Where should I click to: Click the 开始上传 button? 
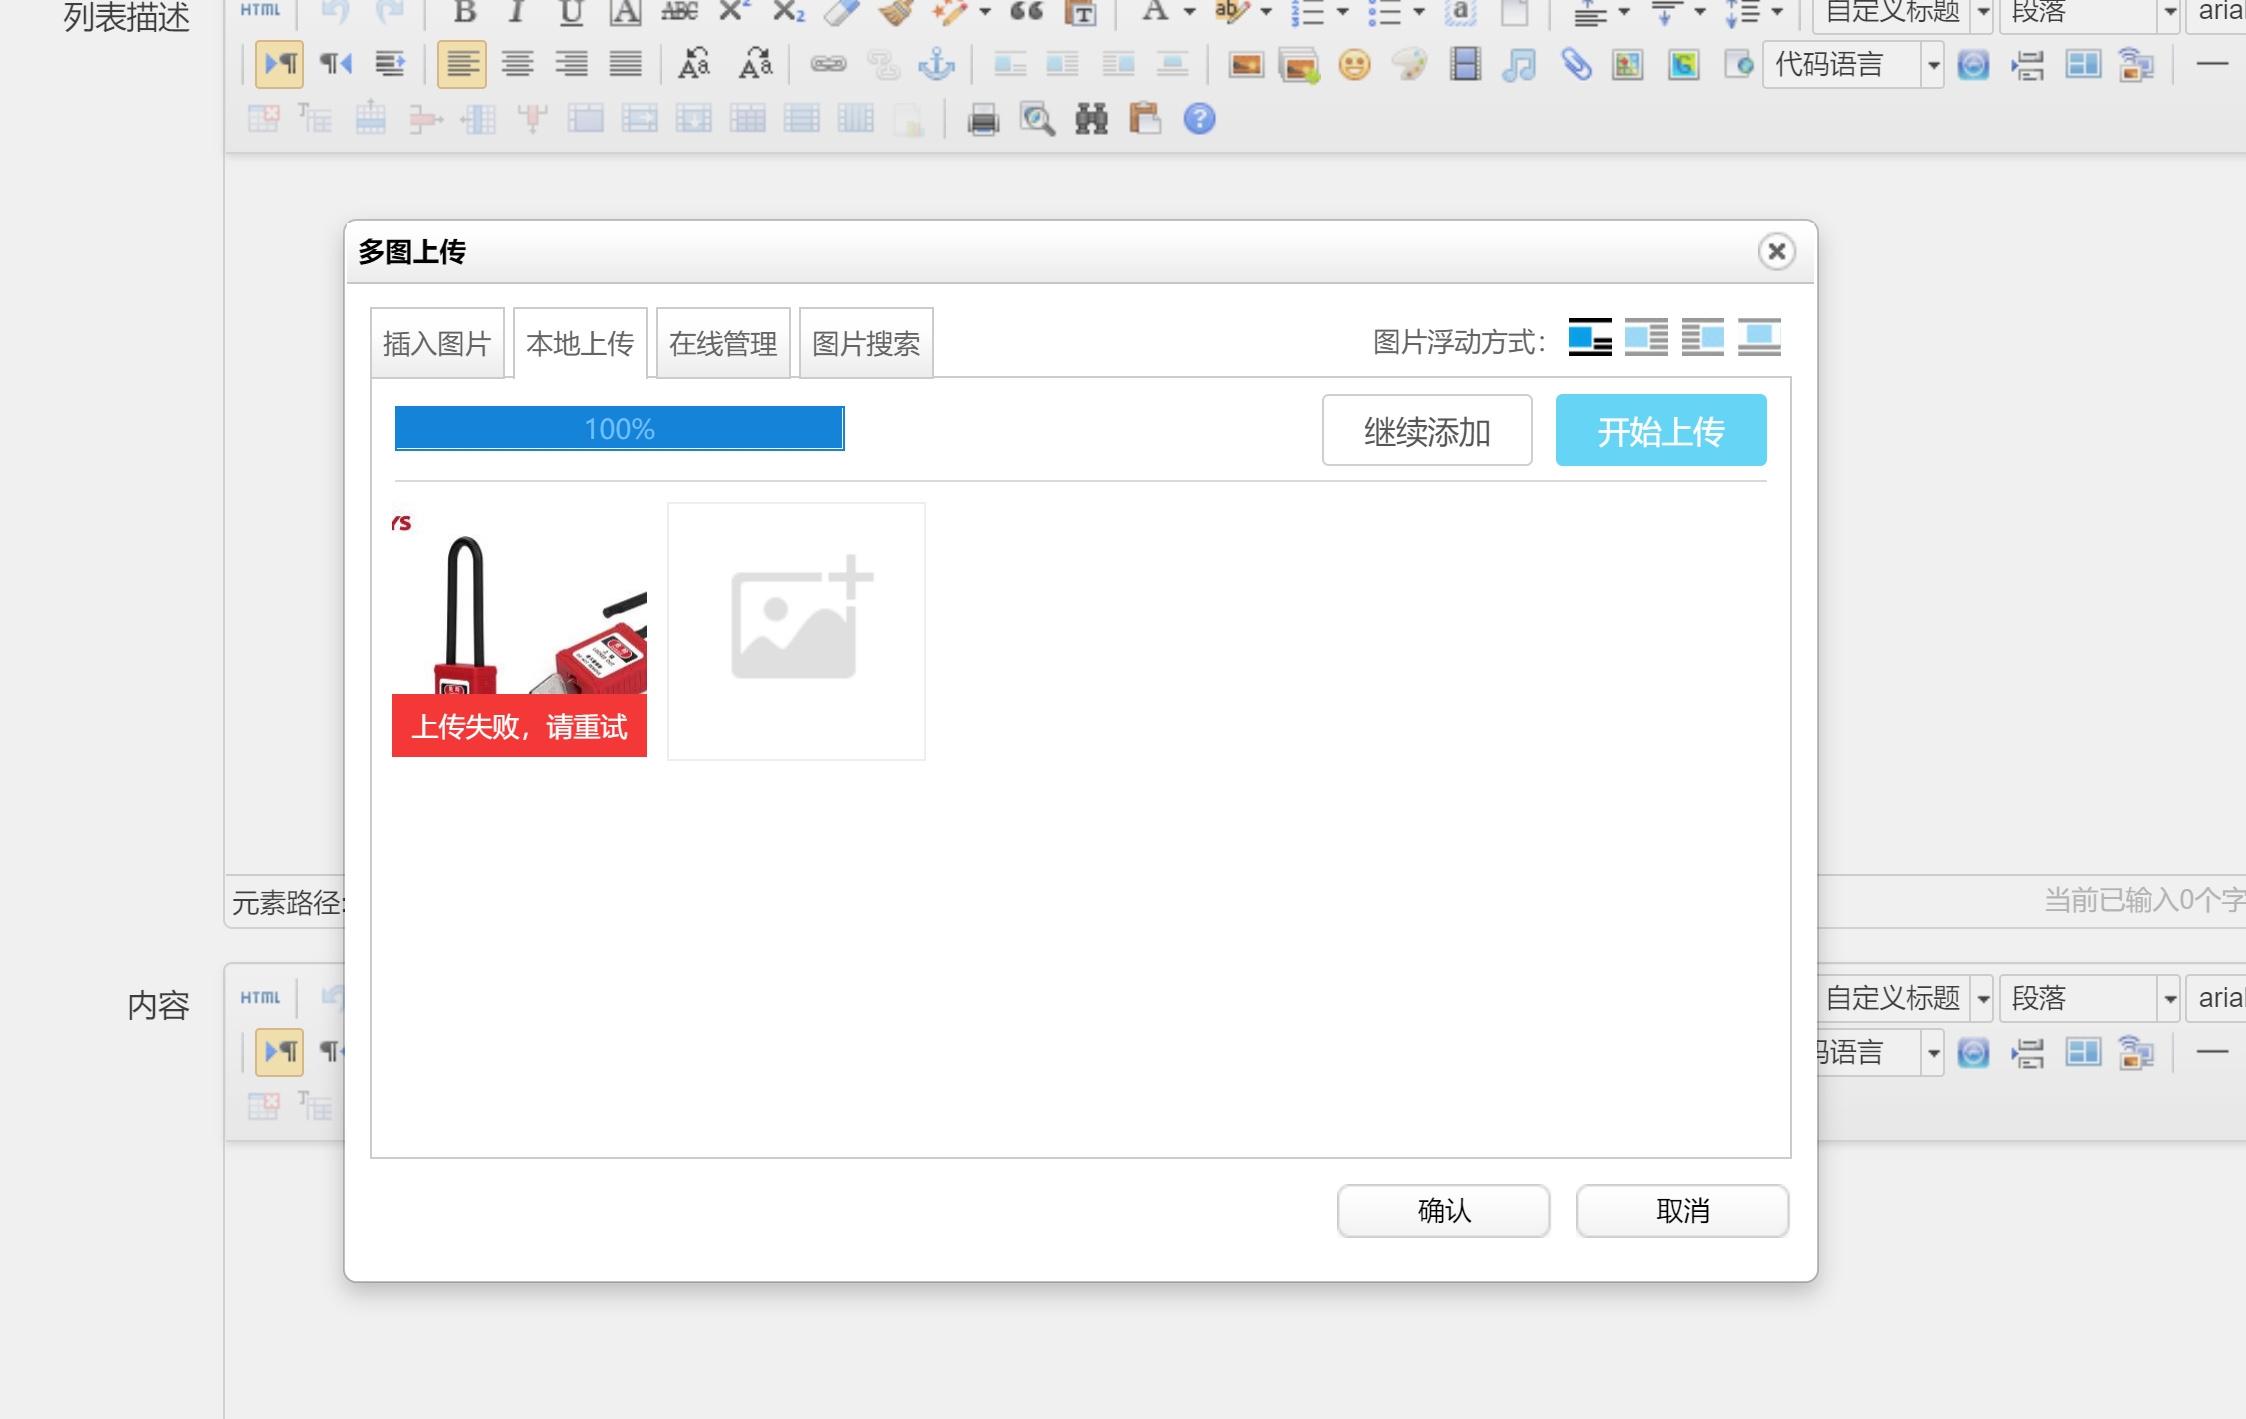click(1660, 431)
